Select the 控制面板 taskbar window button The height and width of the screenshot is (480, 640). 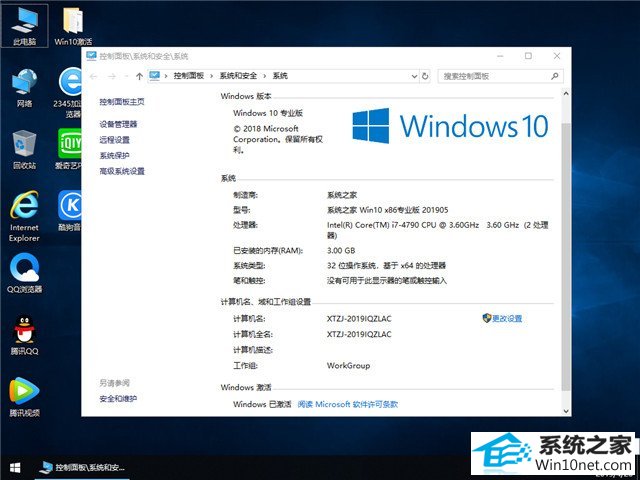[82, 468]
